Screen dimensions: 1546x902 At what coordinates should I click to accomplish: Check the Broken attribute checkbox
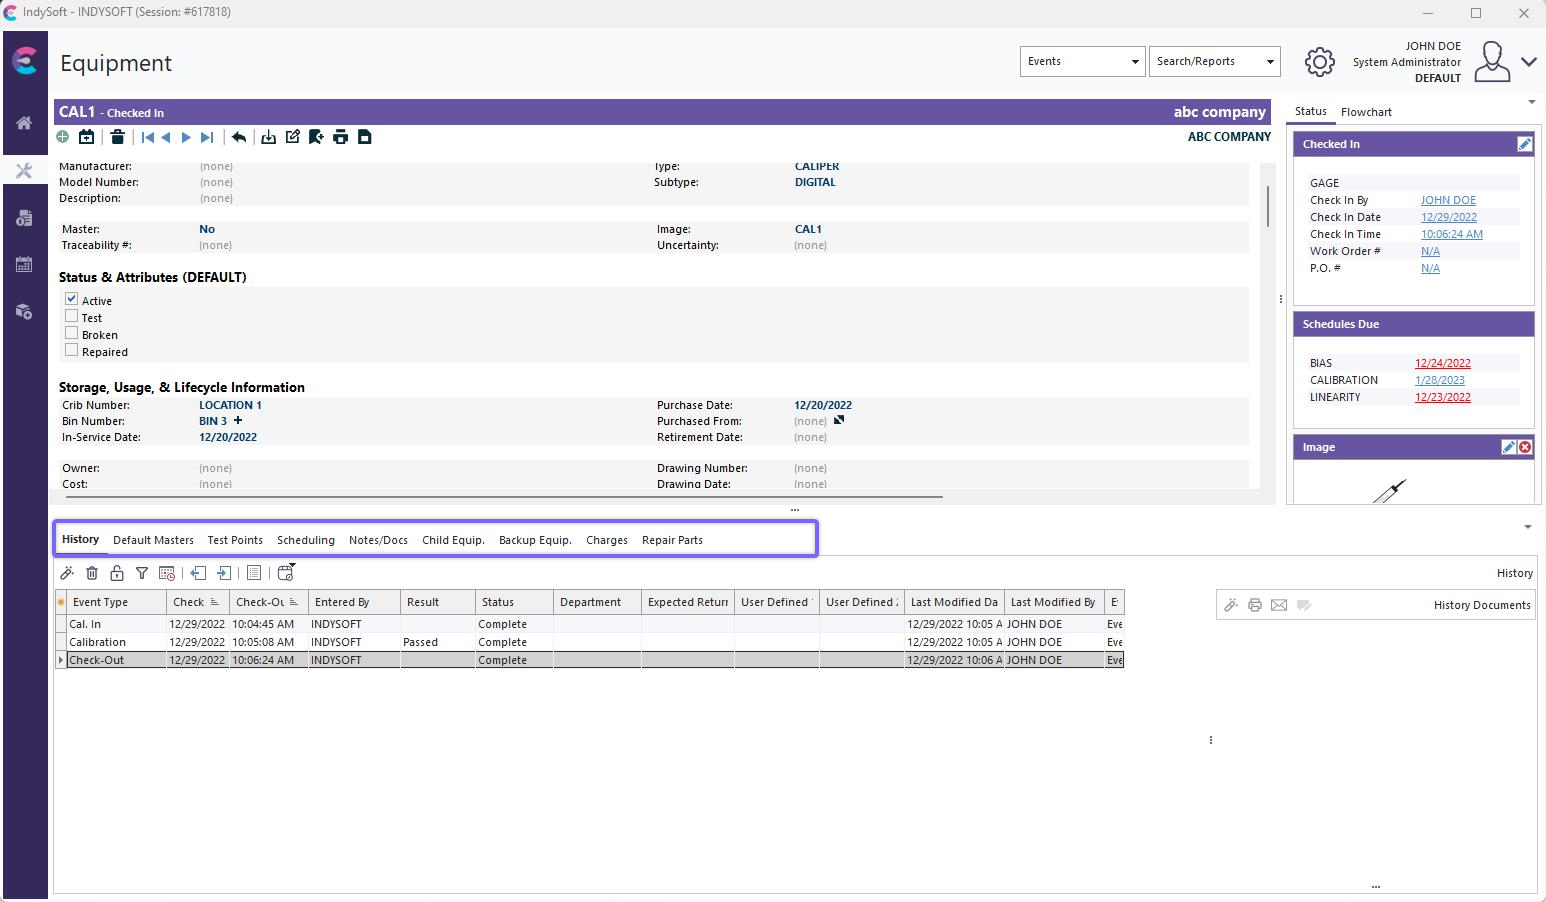click(72, 333)
